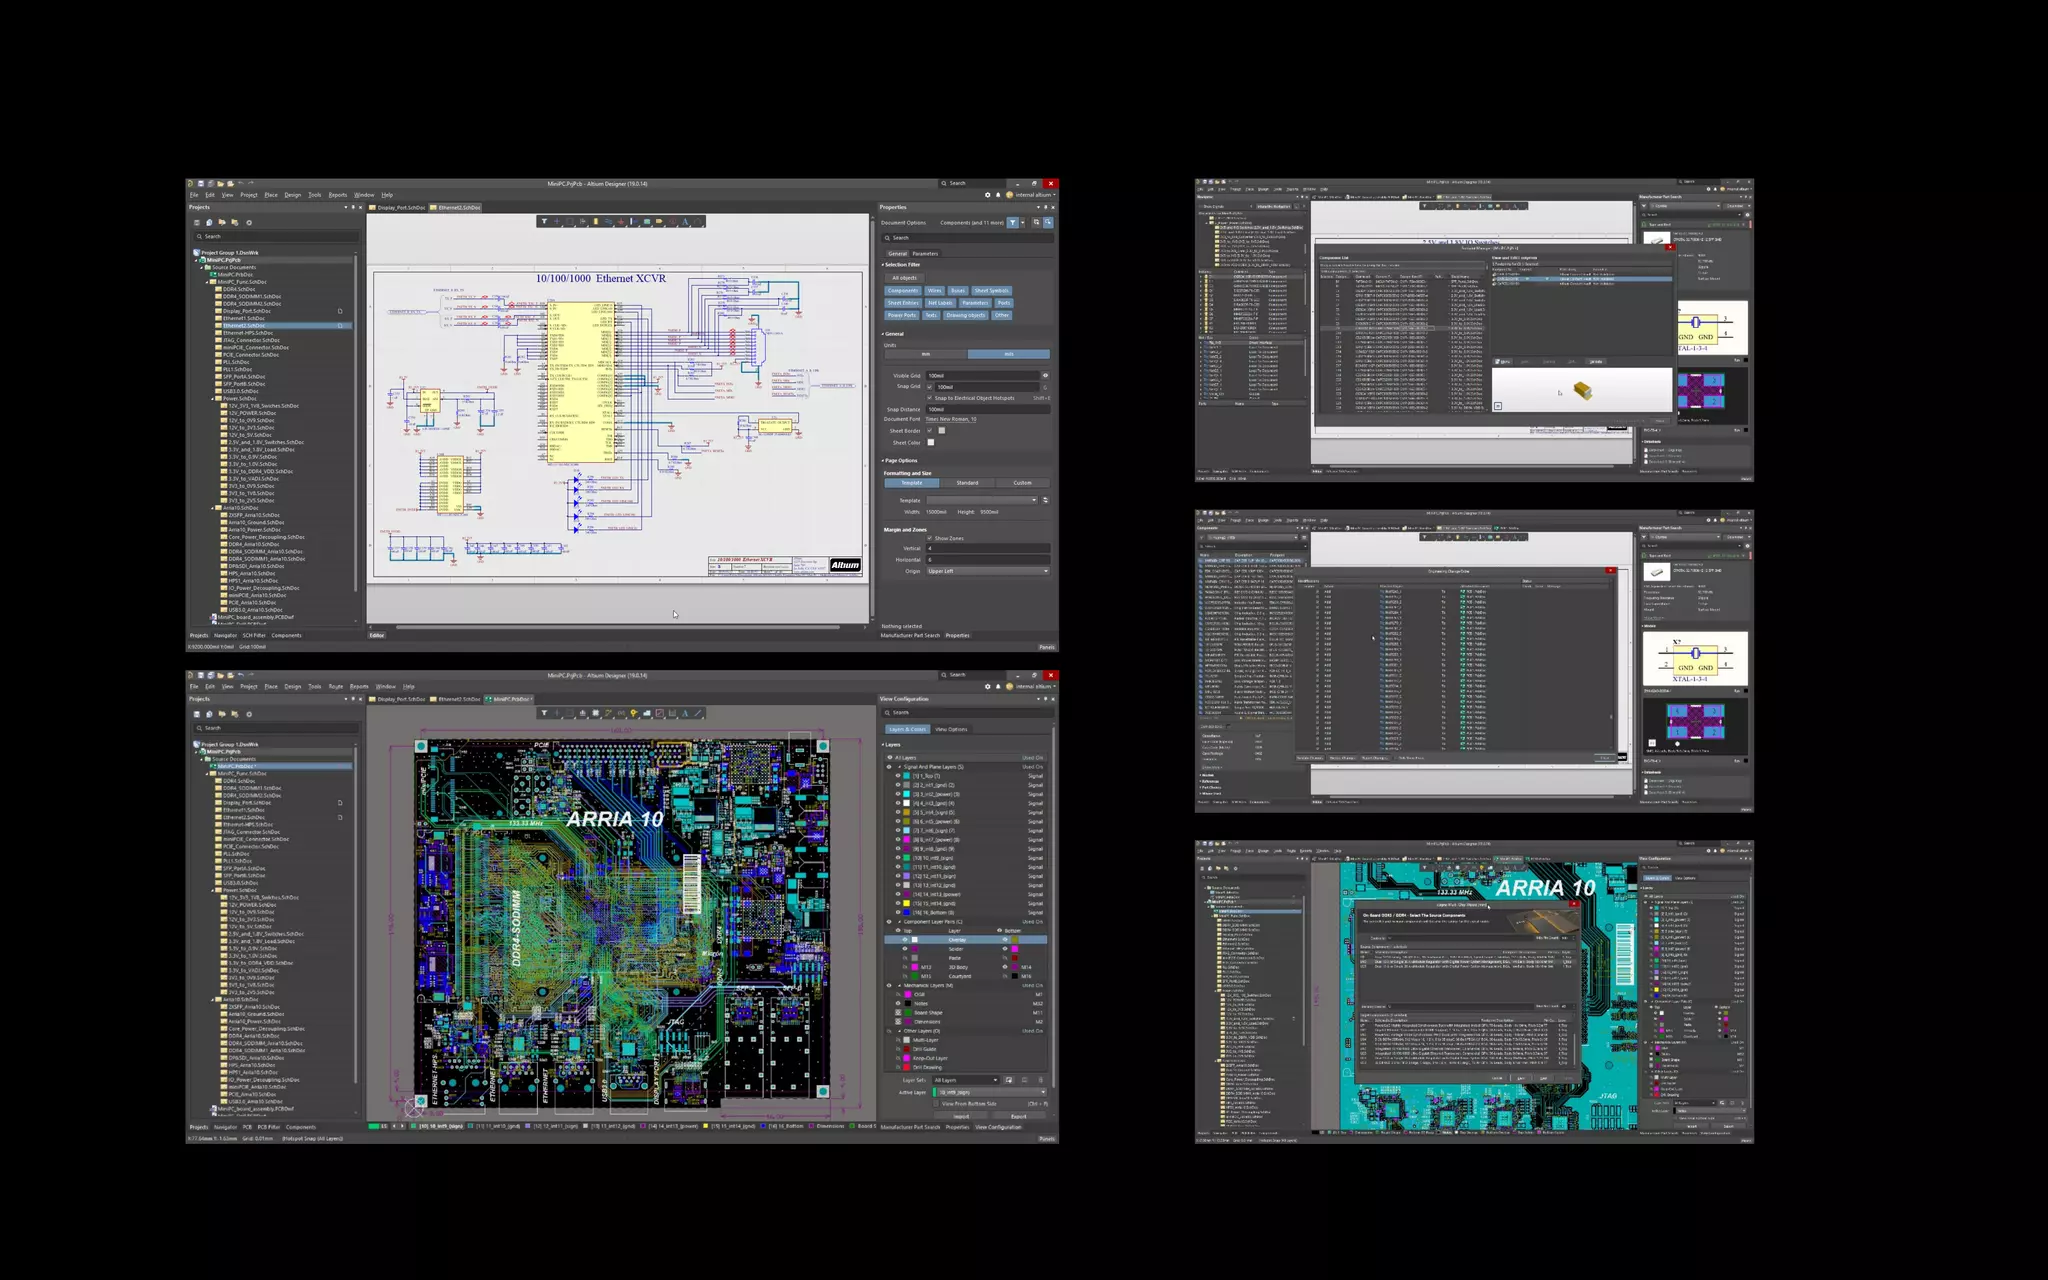Select the Place Text String tool
The image size is (2048, 1280).
pos(685,221)
